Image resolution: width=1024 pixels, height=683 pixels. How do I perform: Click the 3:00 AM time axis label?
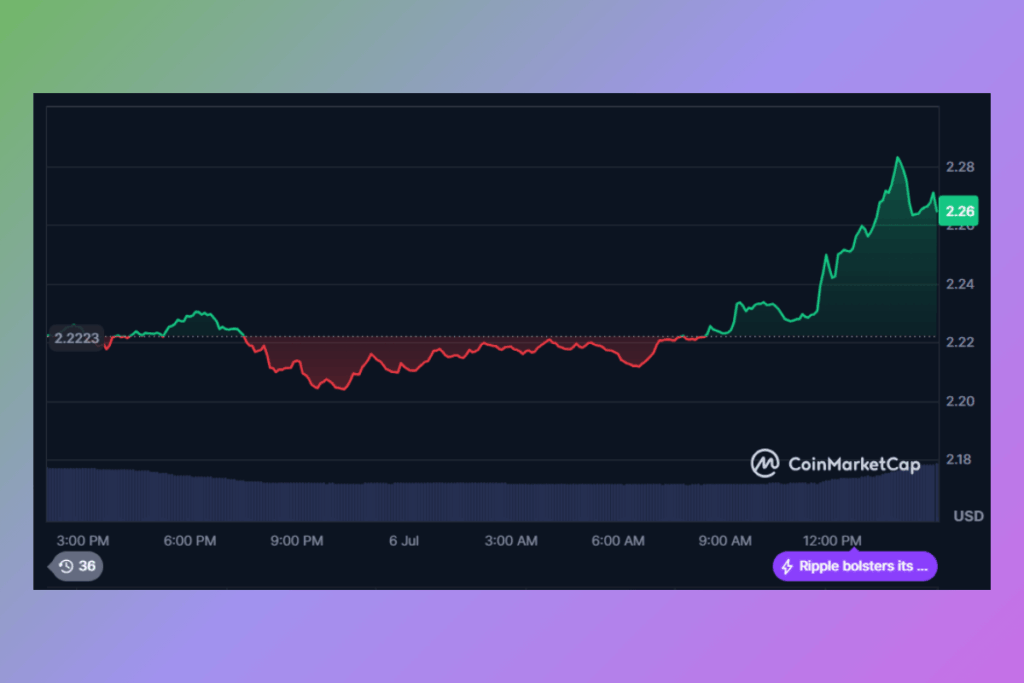pos(511,540)
